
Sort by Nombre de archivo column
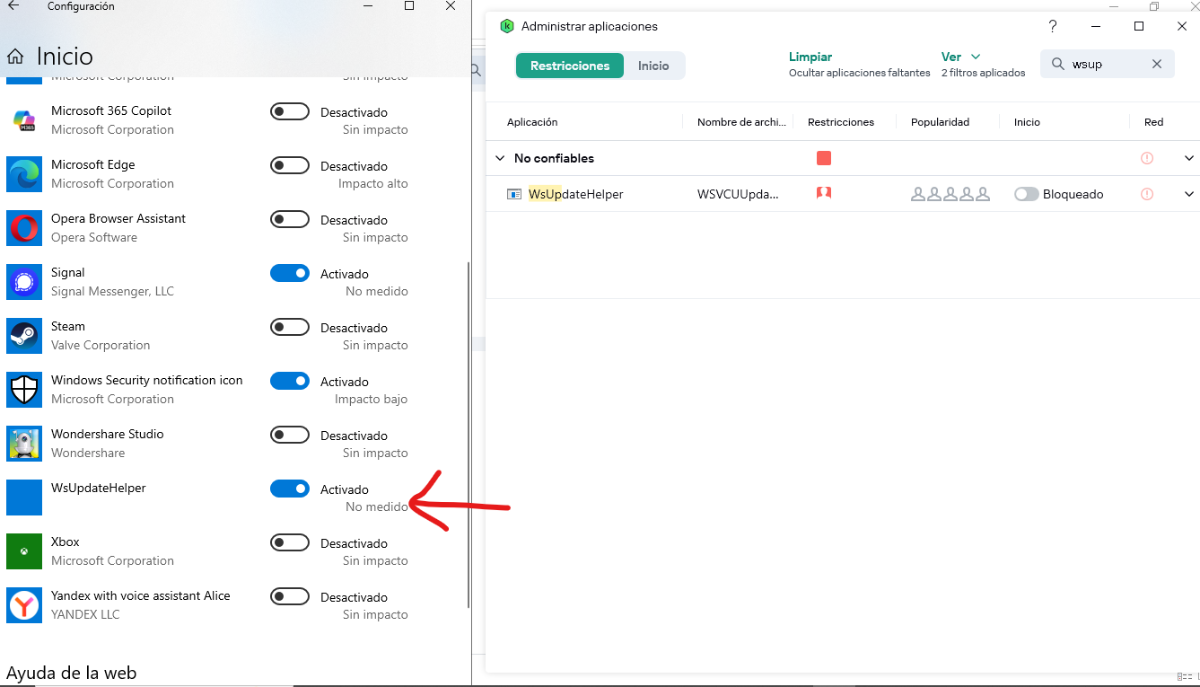[x=742, y=122]
